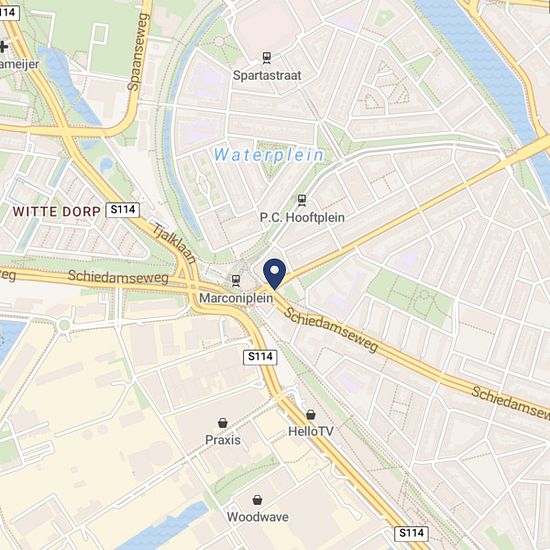Select the Marconiplein metro station icon
The image size is (550, 550).
[x=236, y=281]
